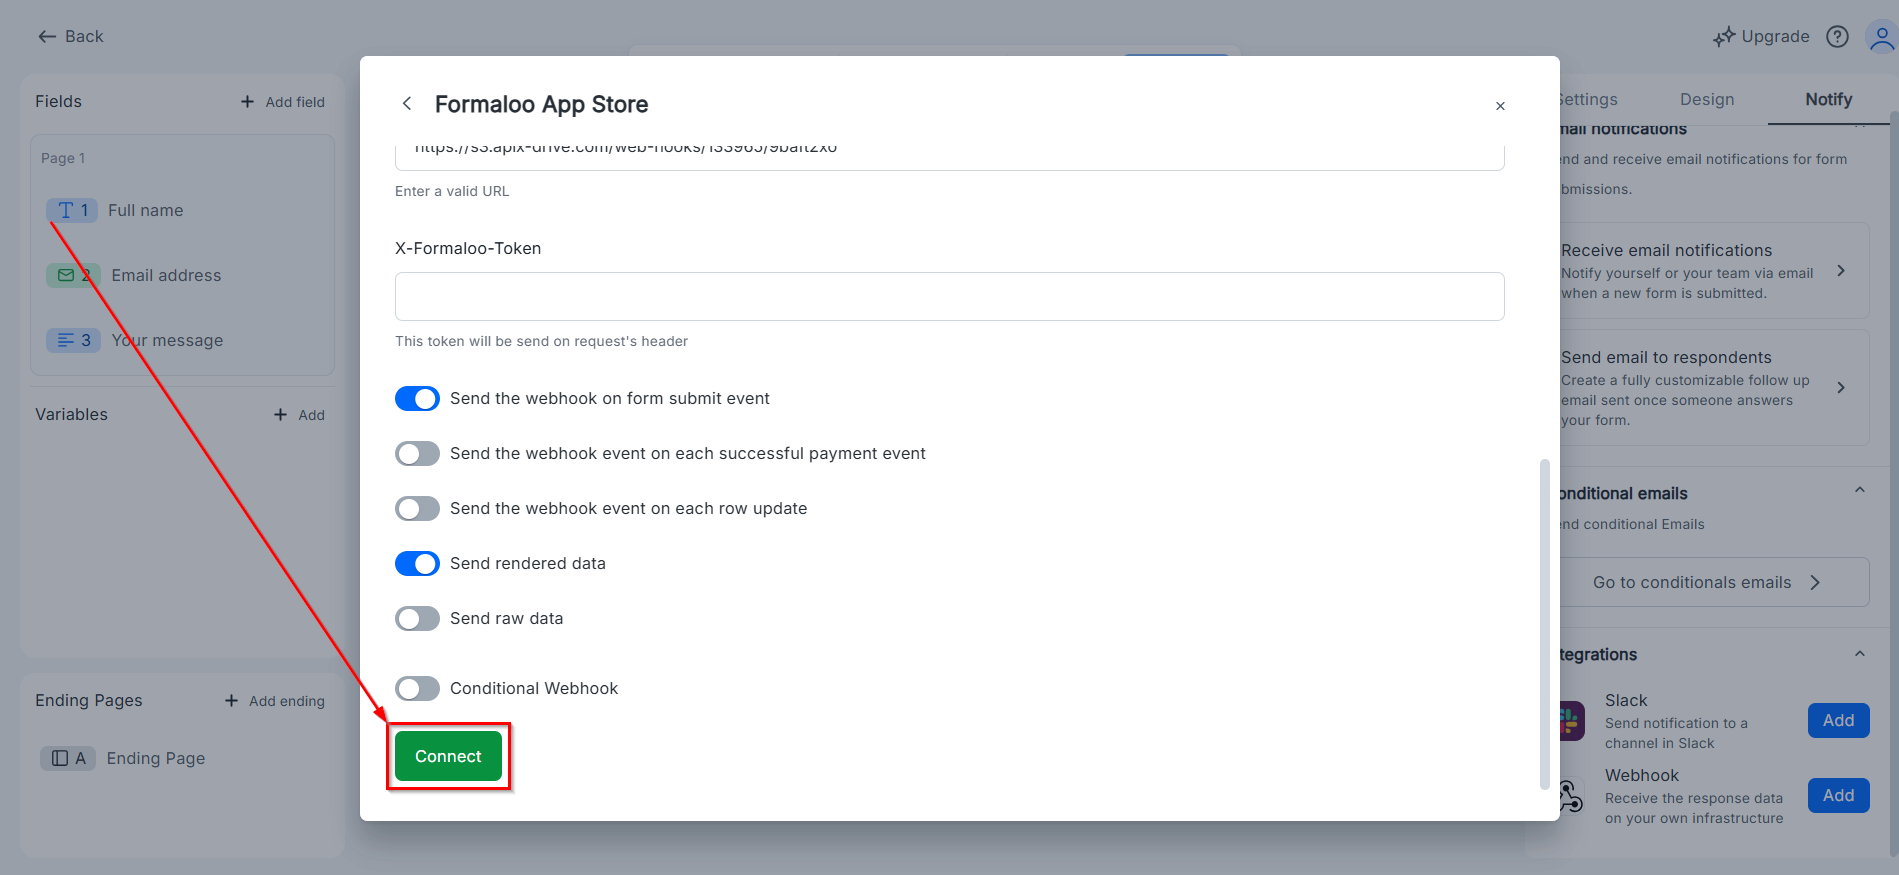Click the Back arrow icon
This screenshot has width=1899, height=875.
pyautogui.click(x=47, y=37)
